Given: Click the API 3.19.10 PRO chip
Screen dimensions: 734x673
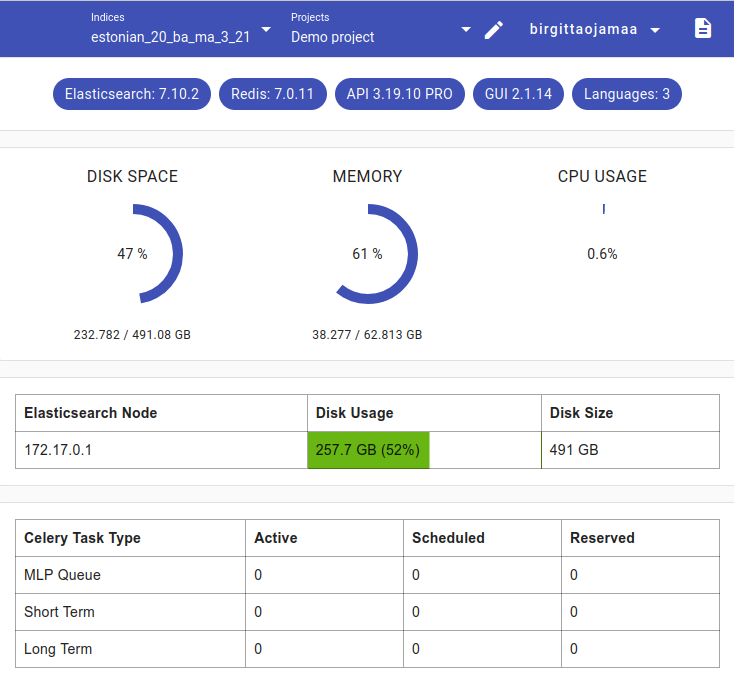Looking at the screenshot, I should (399, 94).
